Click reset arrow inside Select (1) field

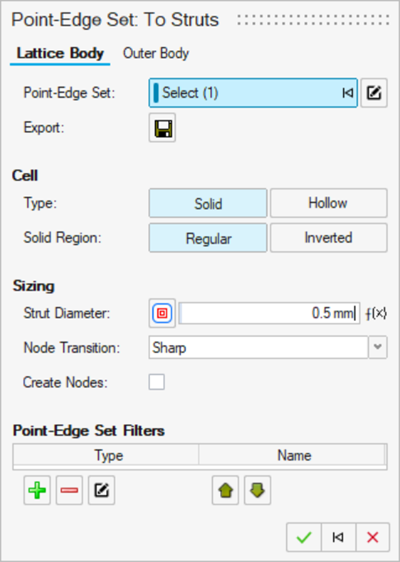348,93
